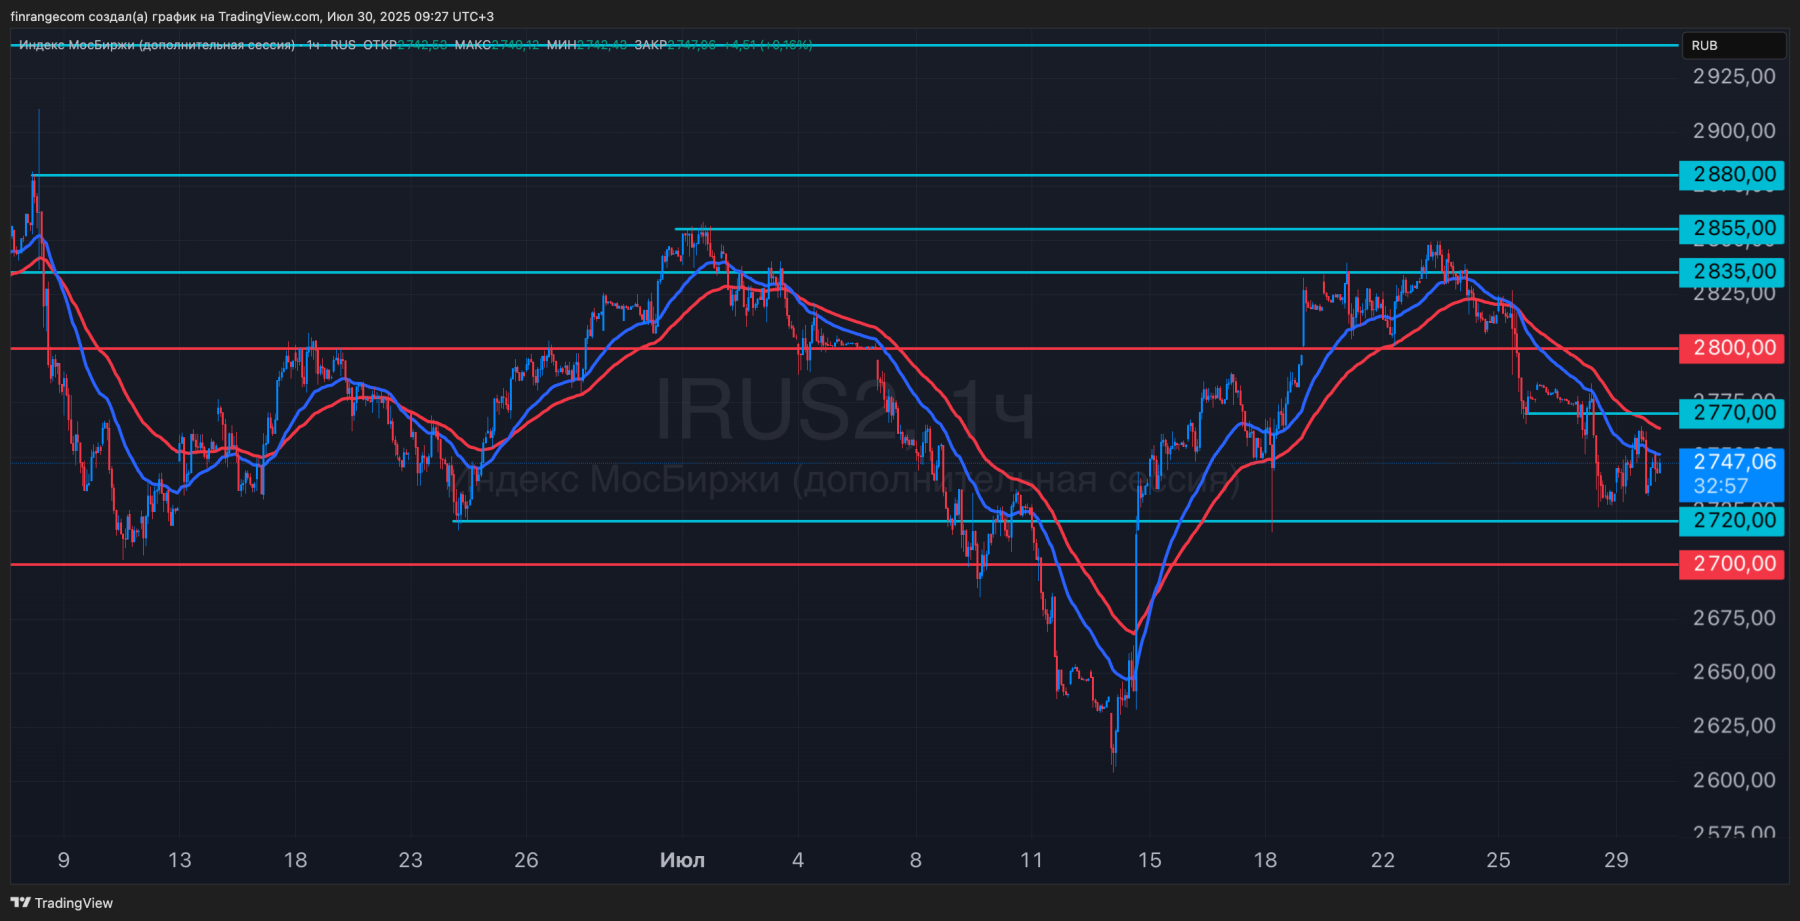
Task: Open the finrangecom chart attribution header text
Action: pyautogui.click(x=252, y=16)
